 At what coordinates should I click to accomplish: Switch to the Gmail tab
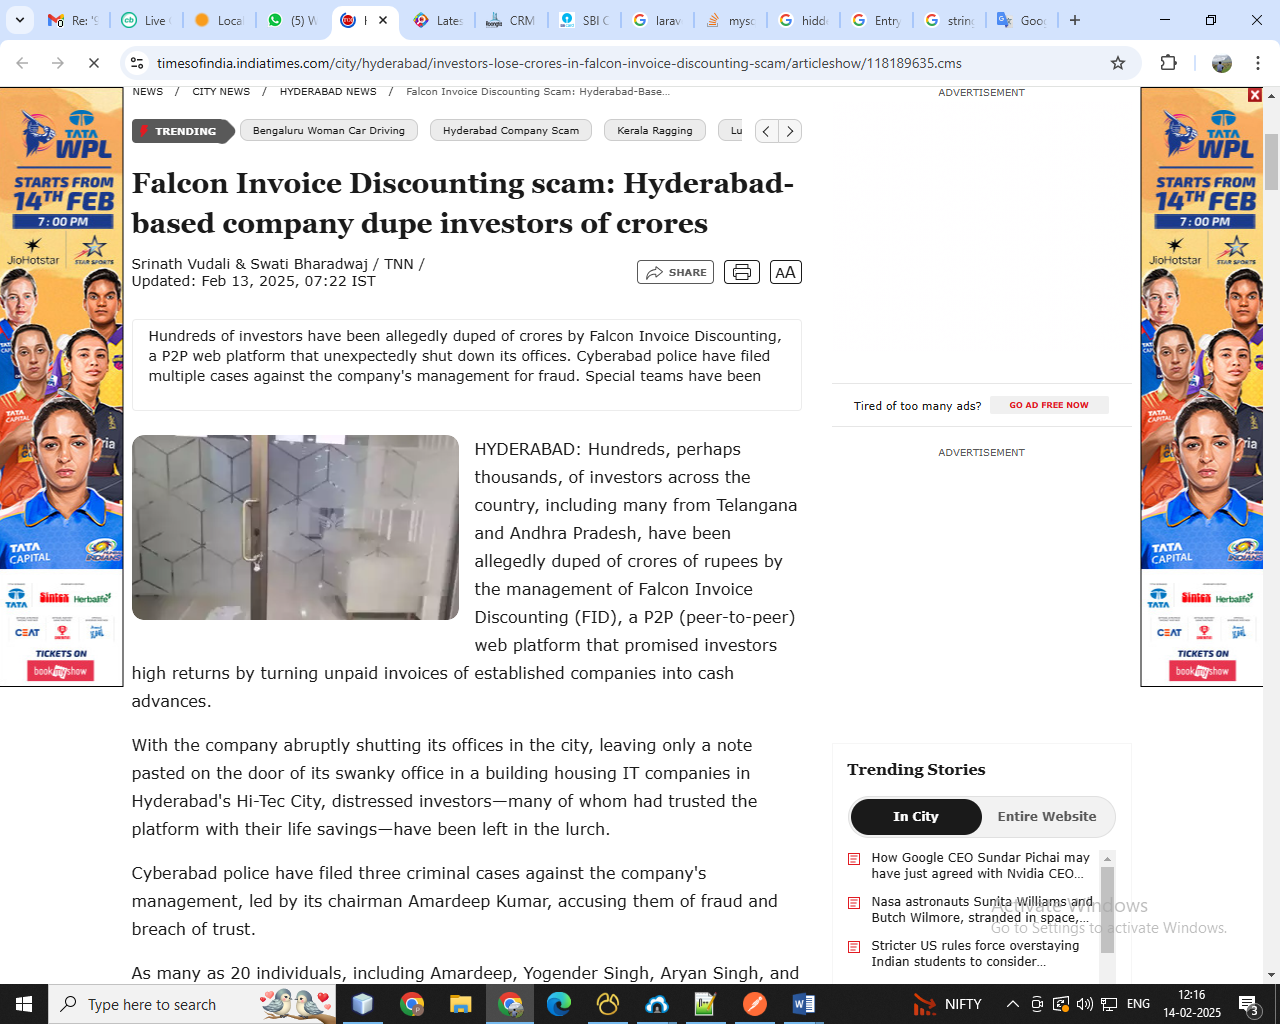(x=73, y=20)
